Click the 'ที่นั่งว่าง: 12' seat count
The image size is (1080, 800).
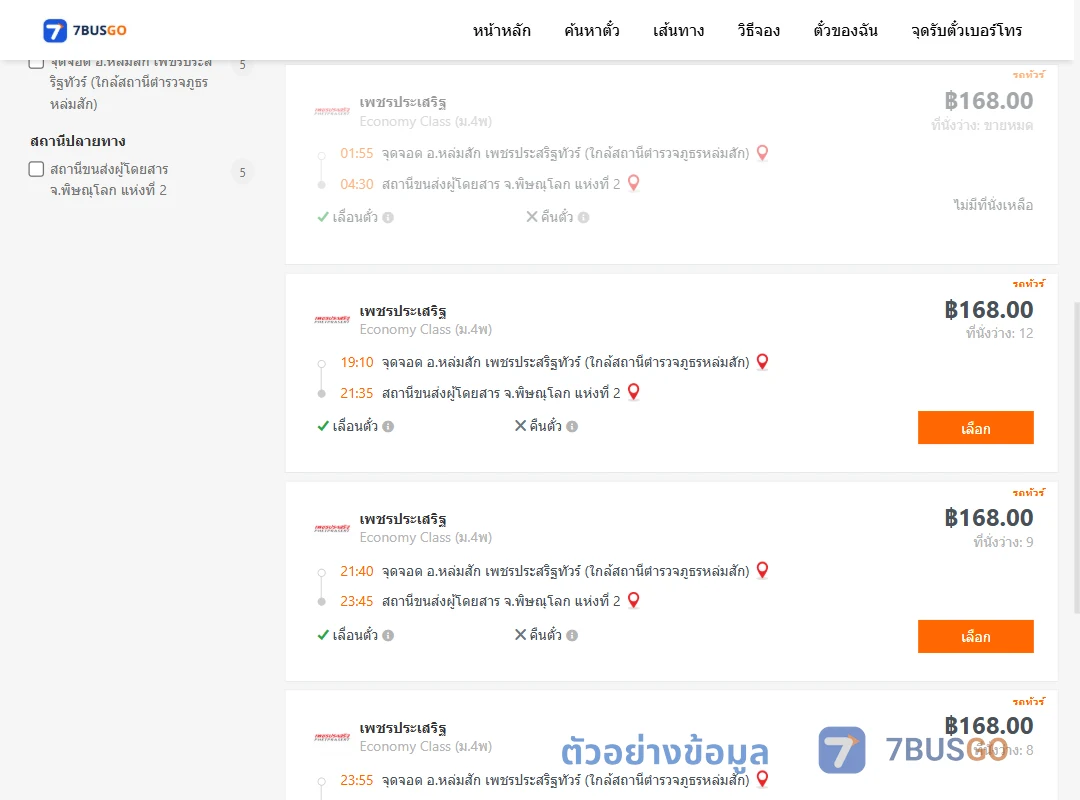pos(999,334)
